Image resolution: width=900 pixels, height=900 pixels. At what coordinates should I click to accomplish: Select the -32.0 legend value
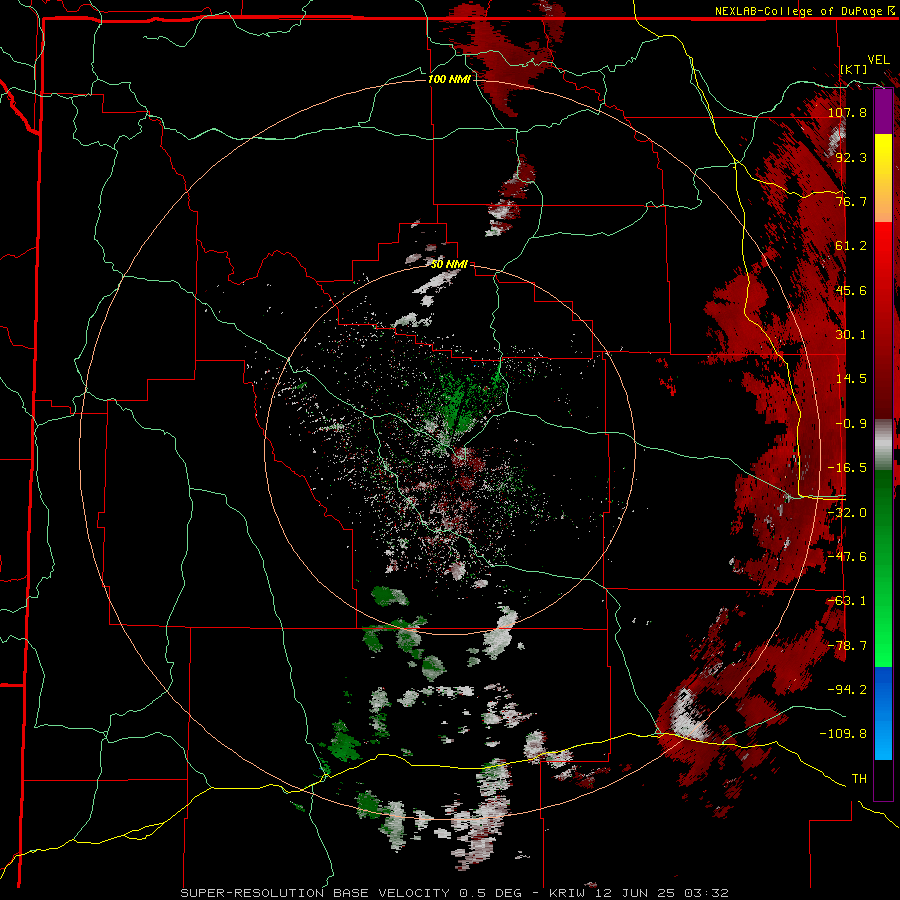coord(847,513)
